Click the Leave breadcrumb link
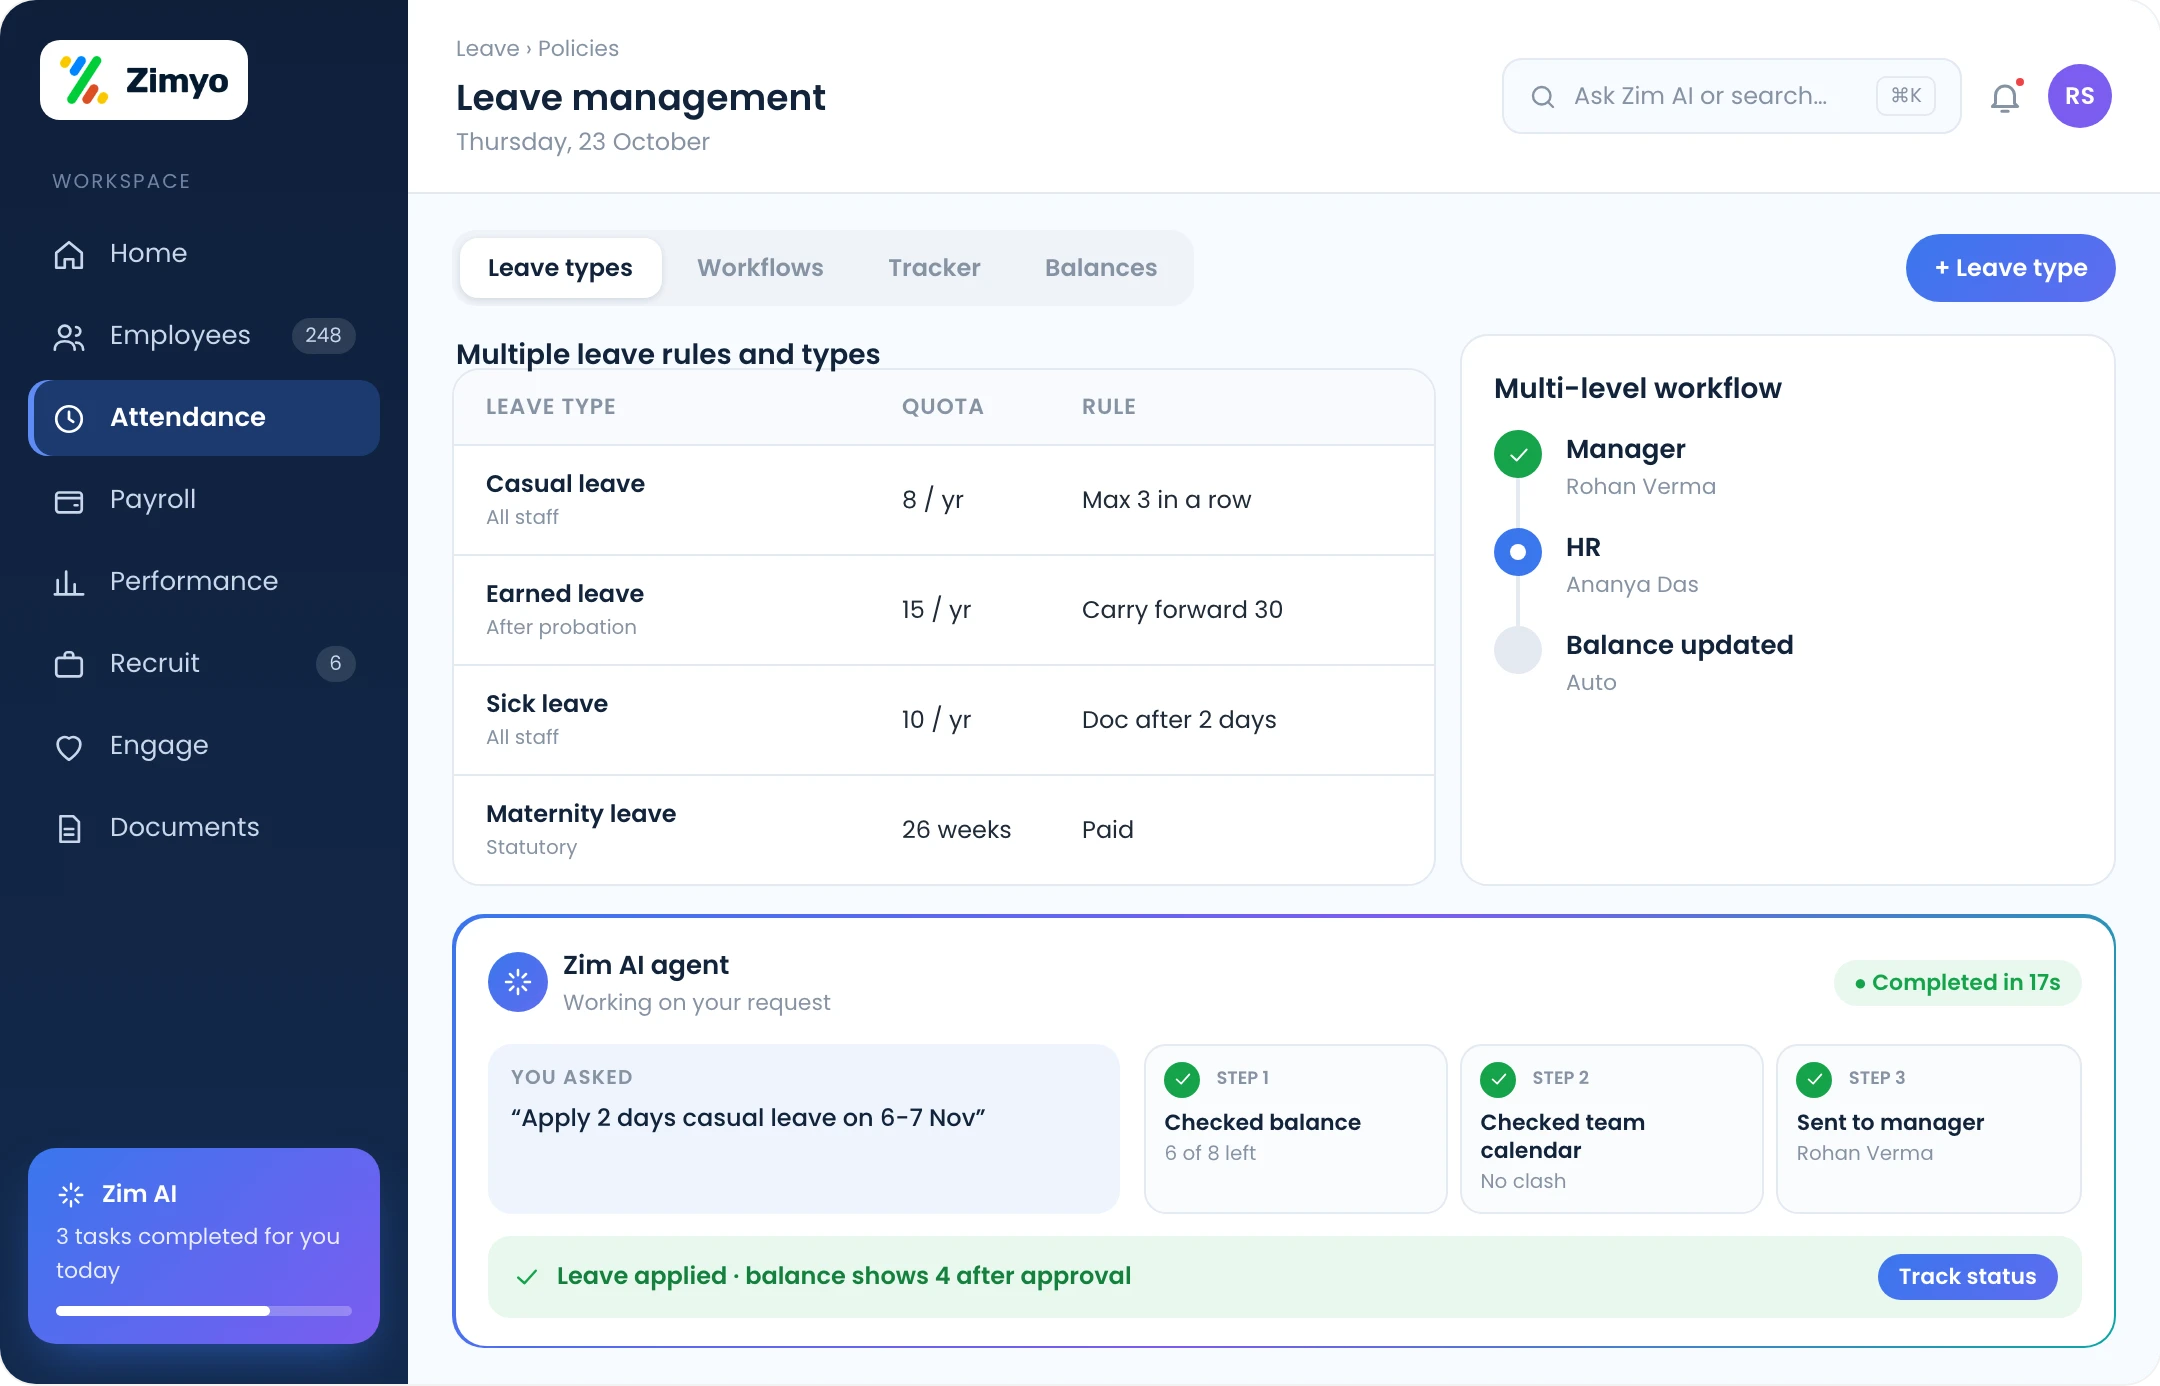2160x1386 pixels. tap(487, 48)
